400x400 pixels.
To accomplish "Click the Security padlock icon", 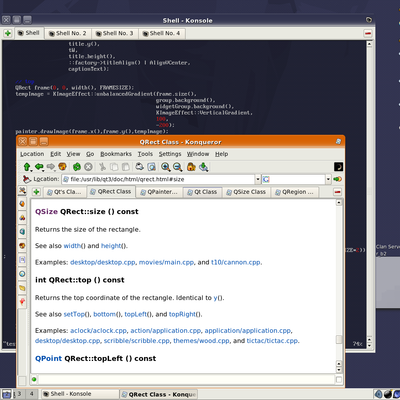I will [x=191, y=167].
